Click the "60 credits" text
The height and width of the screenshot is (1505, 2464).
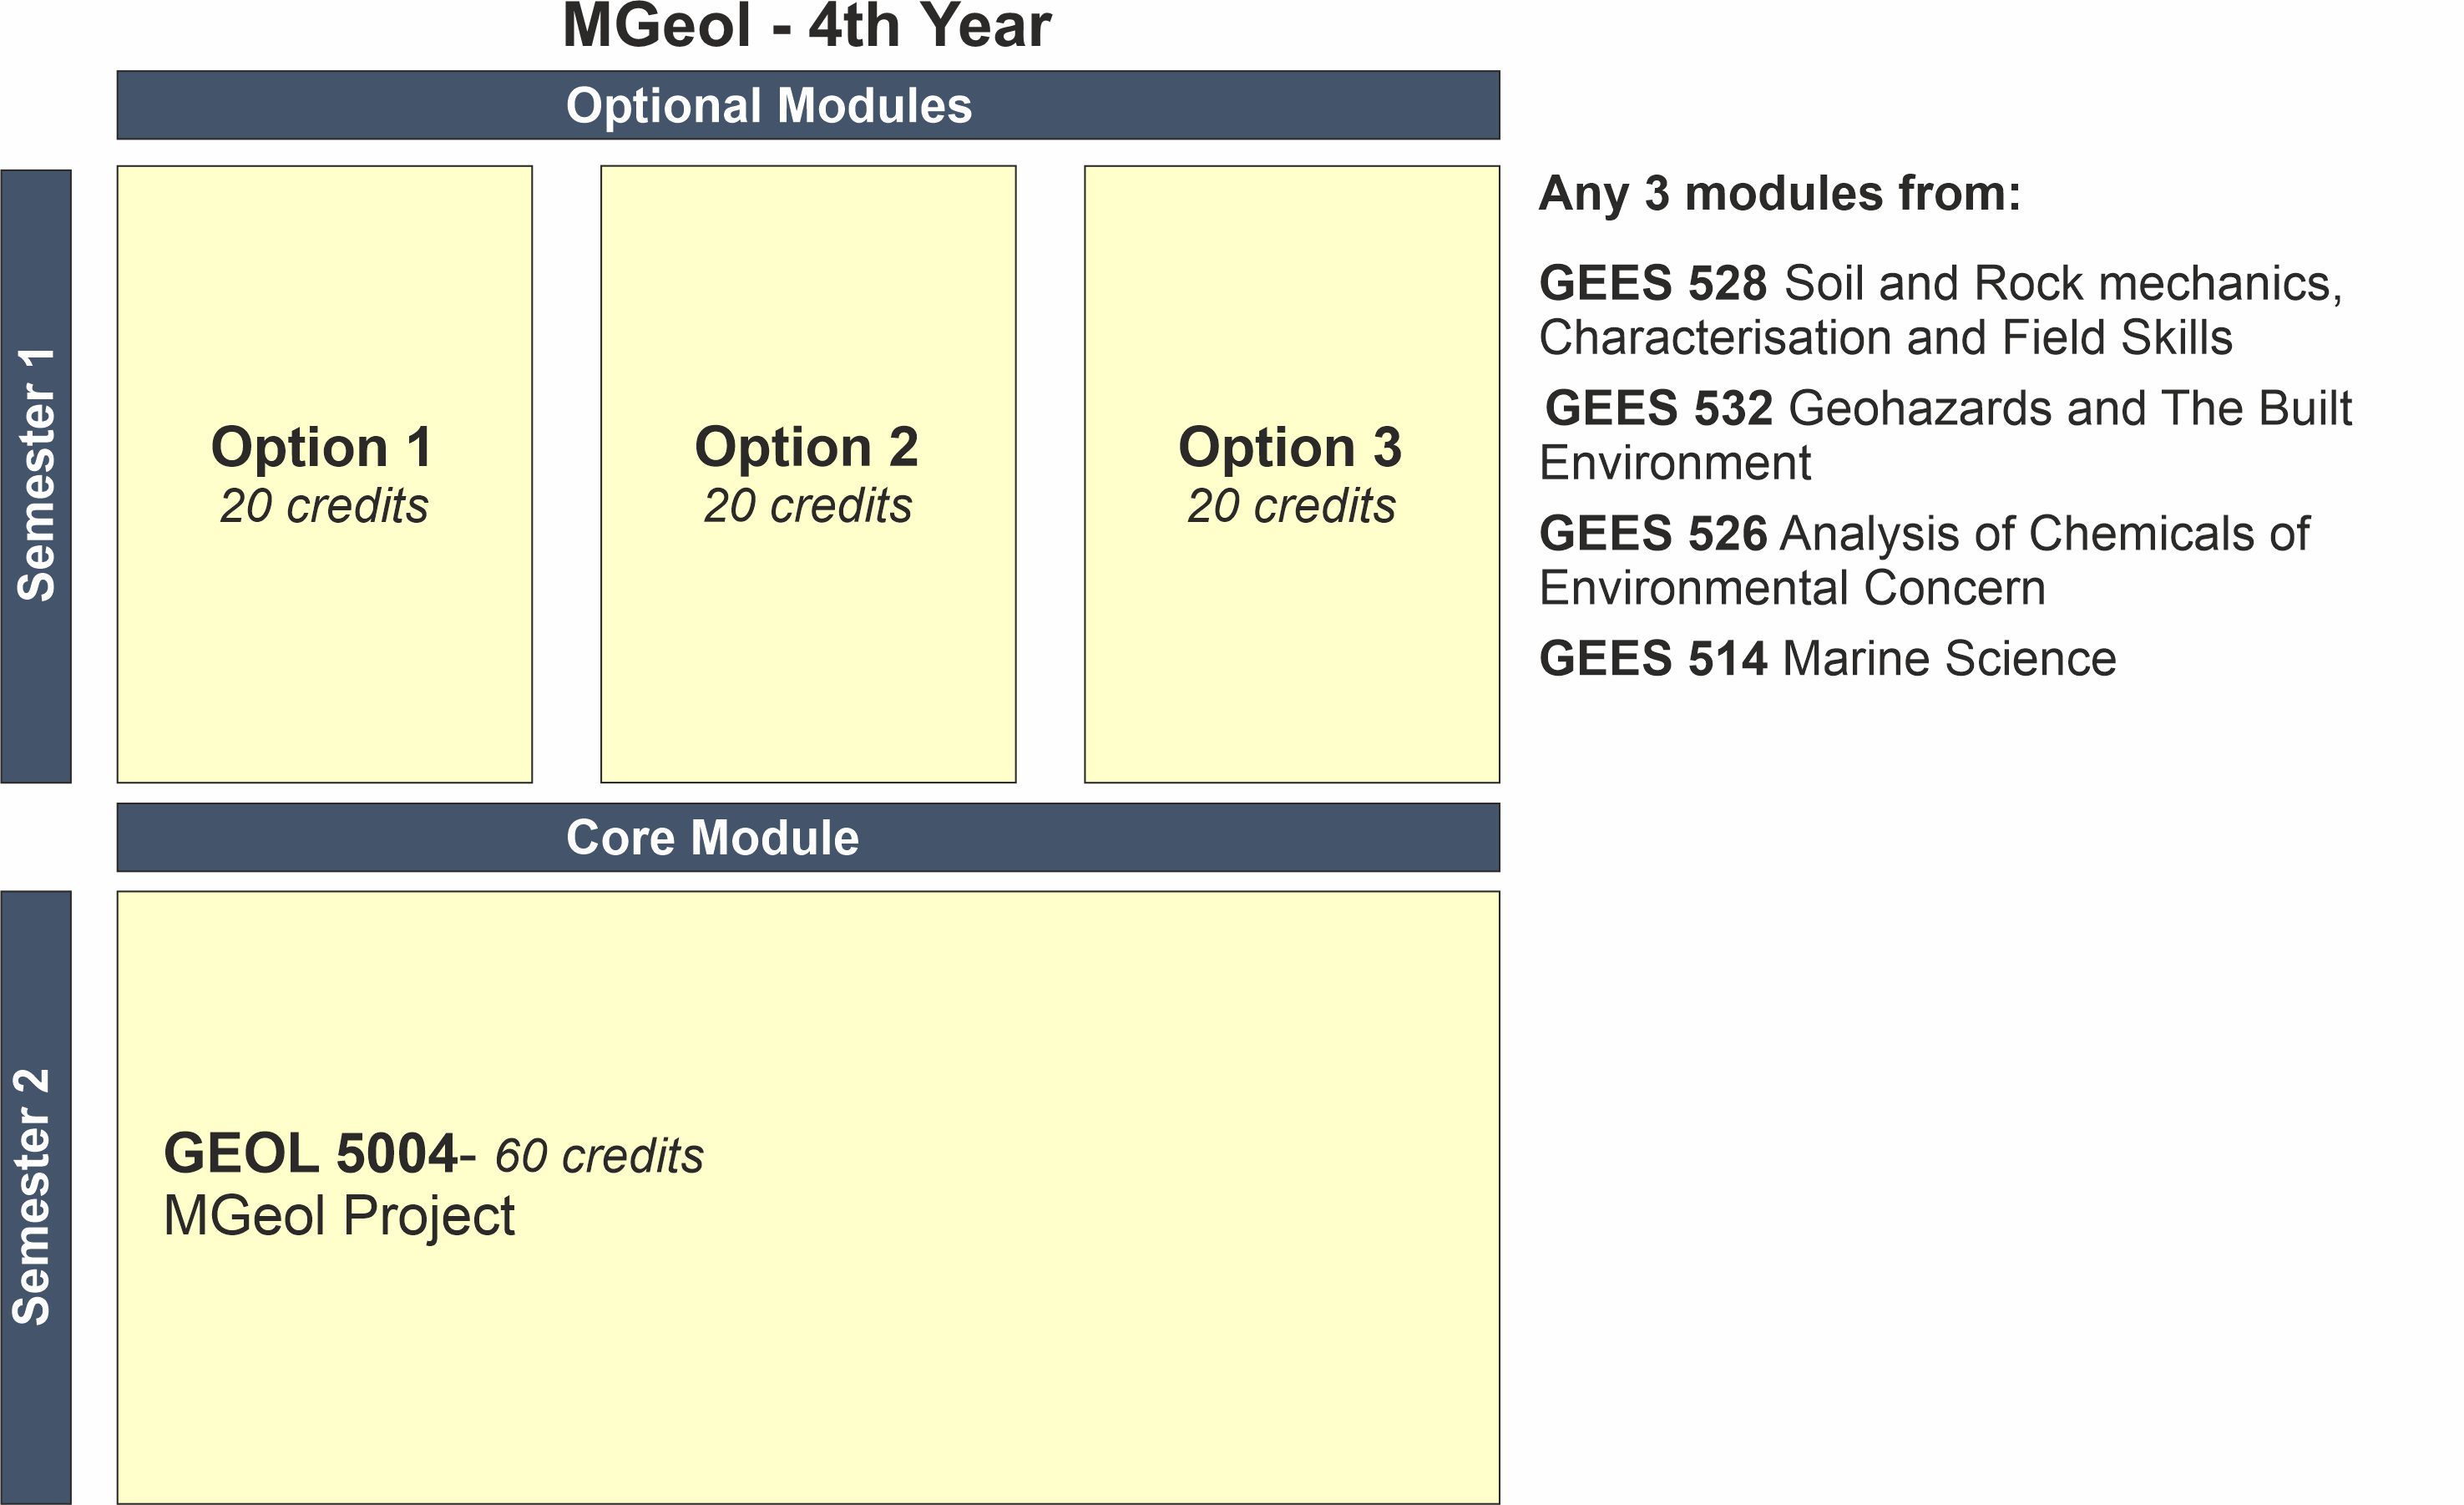pyautogui.click(x=599, y=1157)
